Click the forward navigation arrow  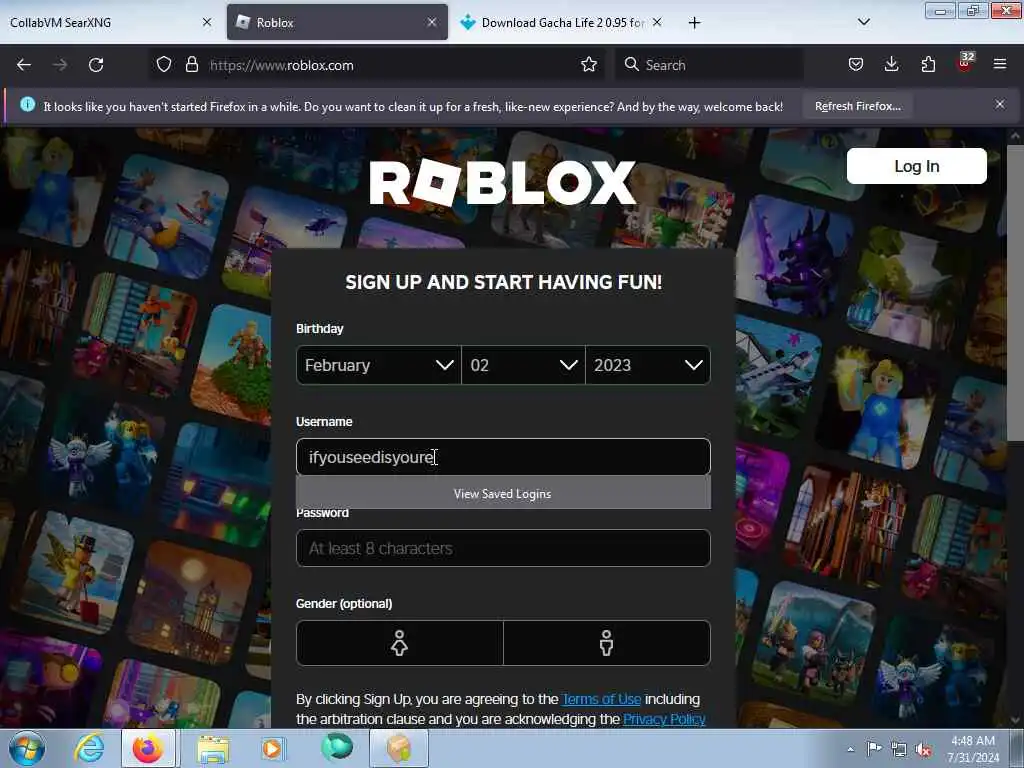coord(59,65)
